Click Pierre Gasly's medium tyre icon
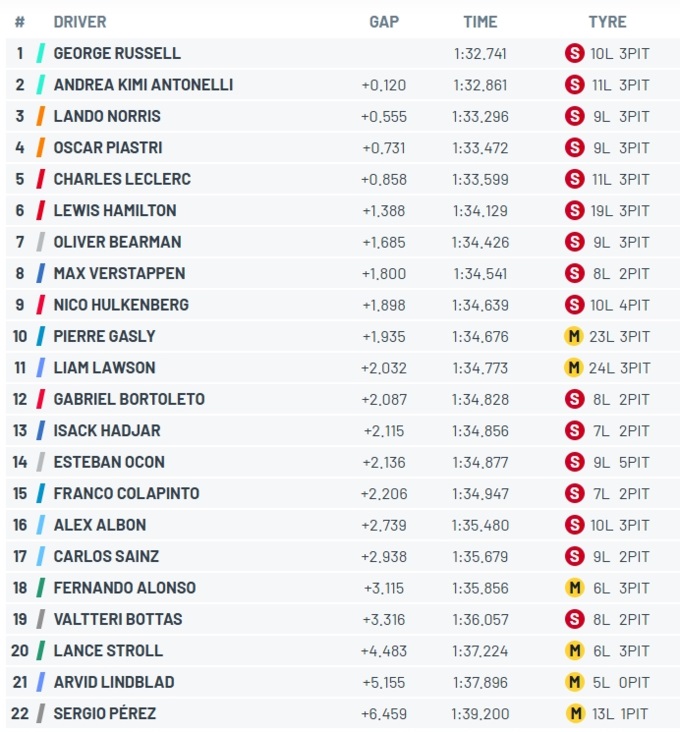Viewport: 680px width, 732px height. tap(574, 336)
